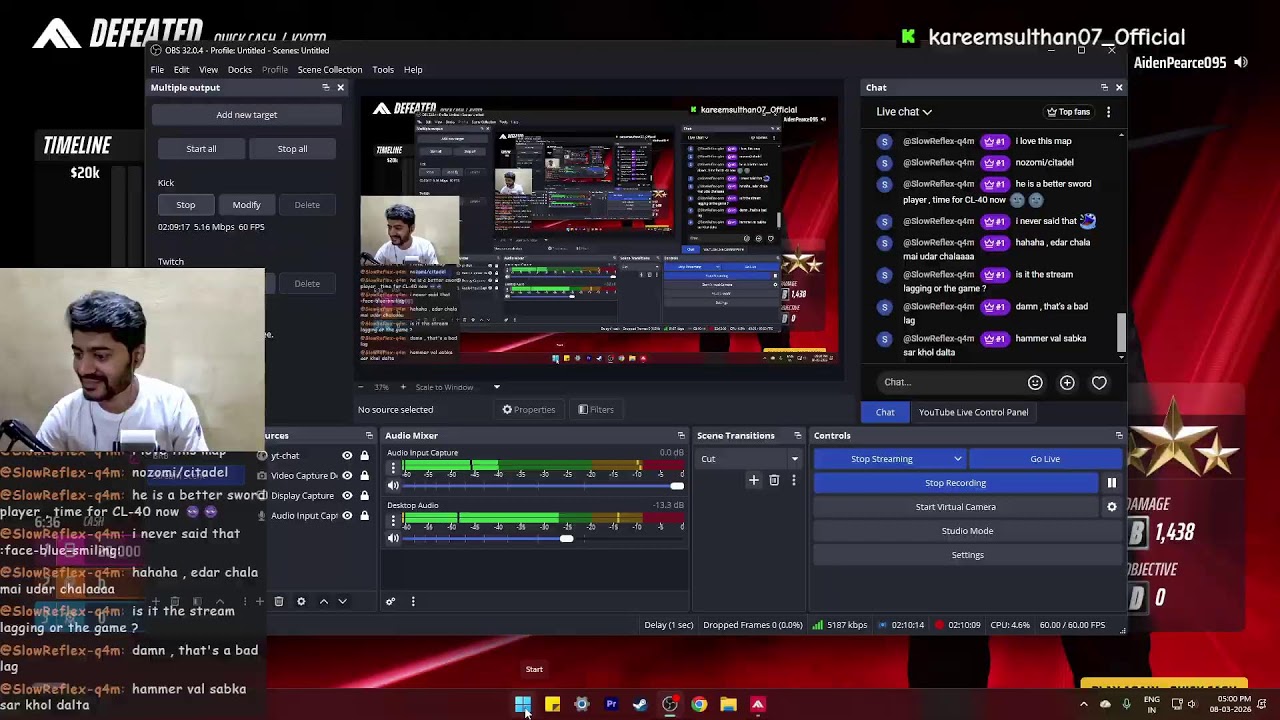Image resolution: width=1280 pixels, height=720 pixels.
Task: Open Desktop Audio mixer options menu
Action: pyautogui.click(x=391, y=520)
